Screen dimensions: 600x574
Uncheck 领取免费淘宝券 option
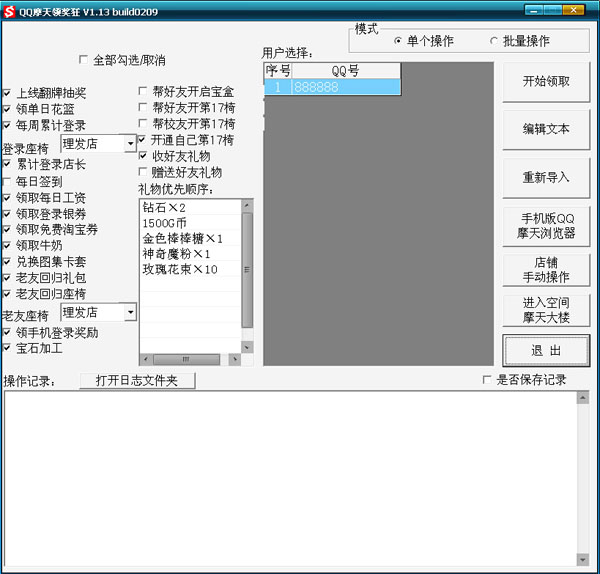[x=7, y=229]
